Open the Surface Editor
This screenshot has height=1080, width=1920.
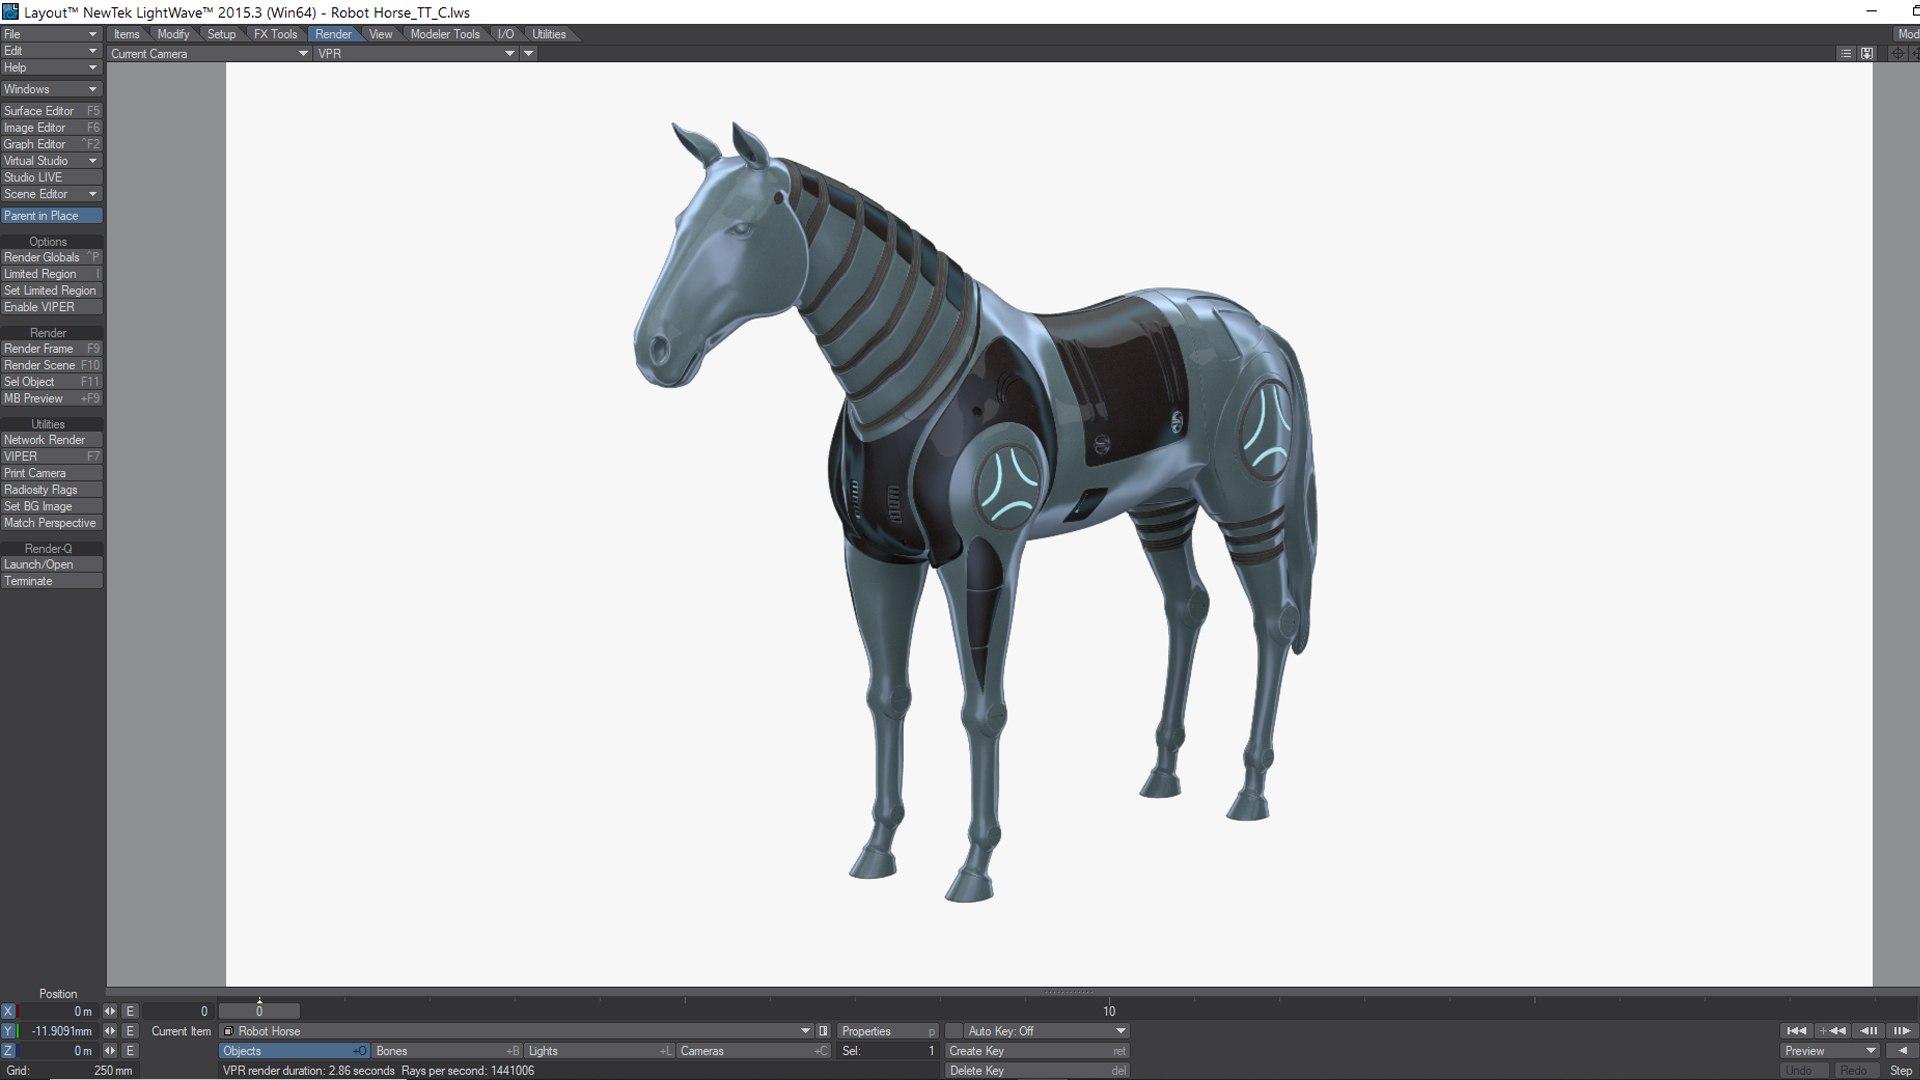[x=51, y=111]
